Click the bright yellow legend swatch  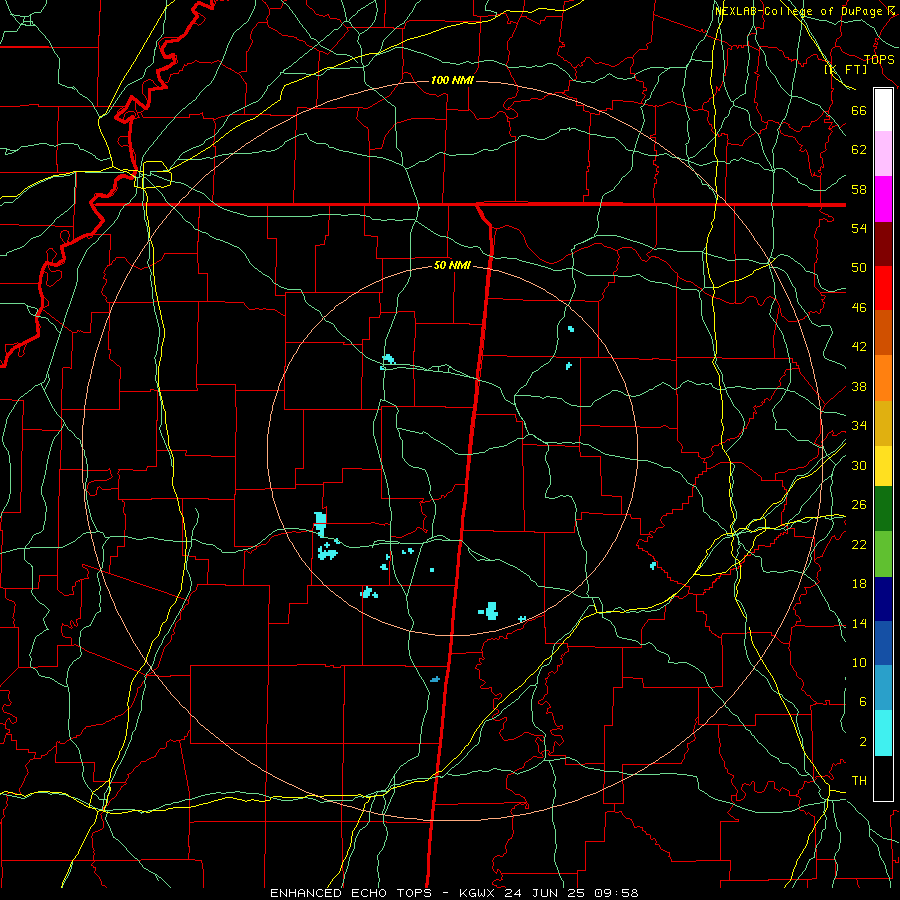(883, 466)
